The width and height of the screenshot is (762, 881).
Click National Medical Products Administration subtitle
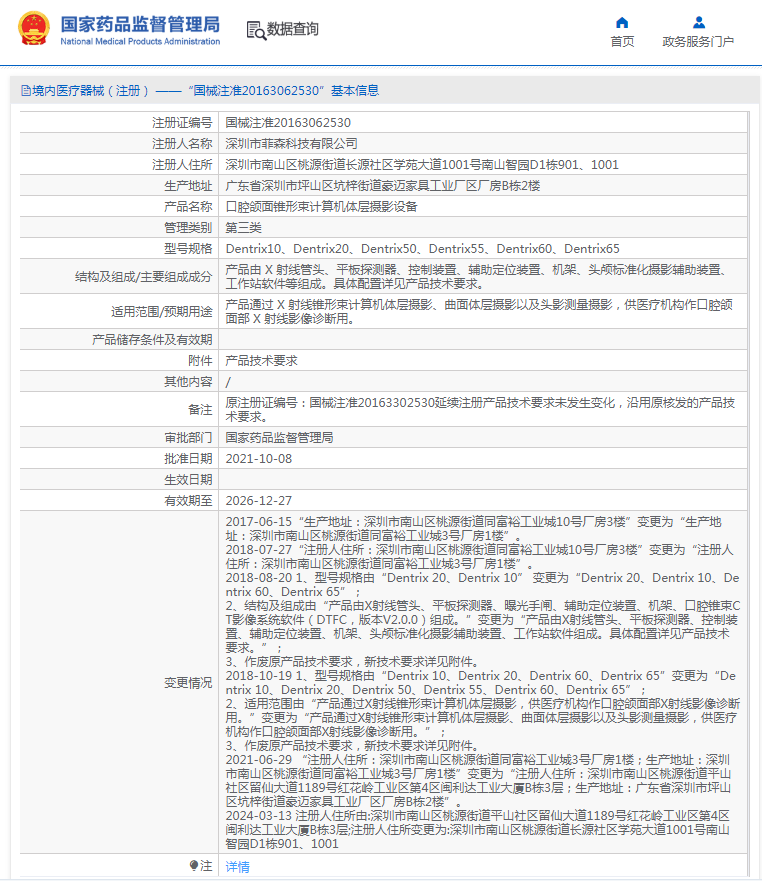coord(140,42)
